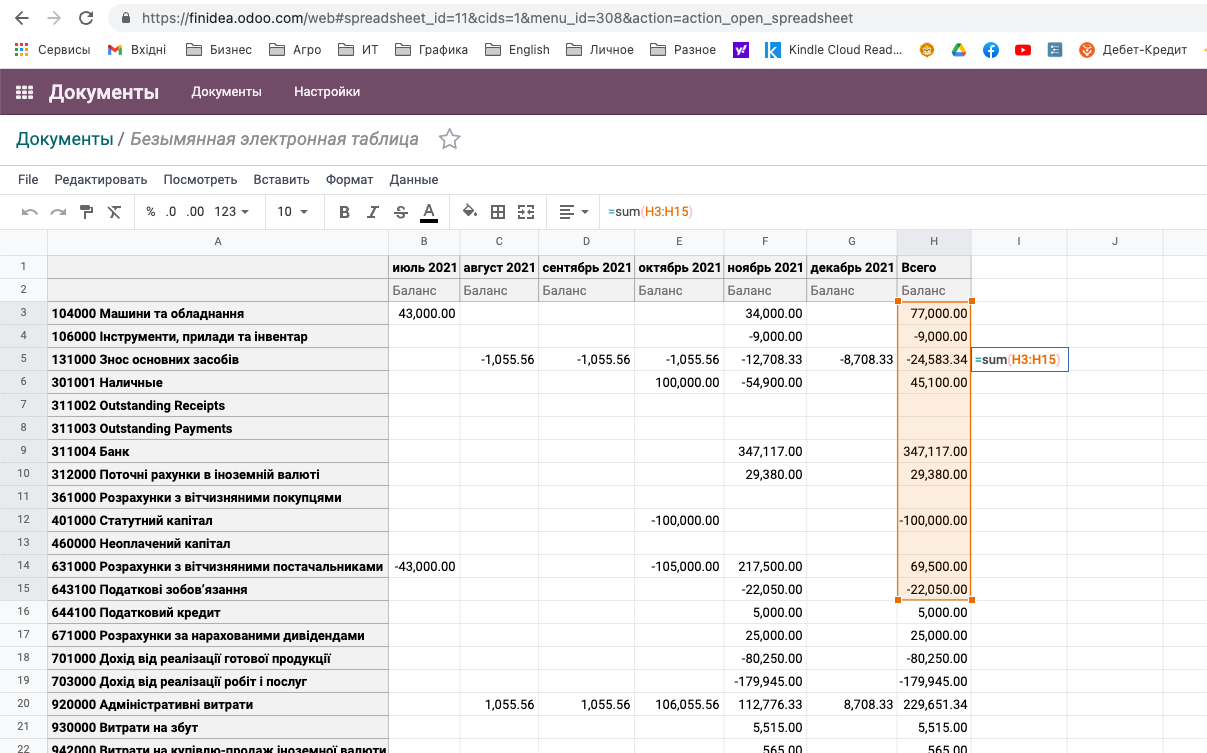Open the Бизнес bookmark folder
This screenshot has height=753, width=1207.
(x=217, y=49)
